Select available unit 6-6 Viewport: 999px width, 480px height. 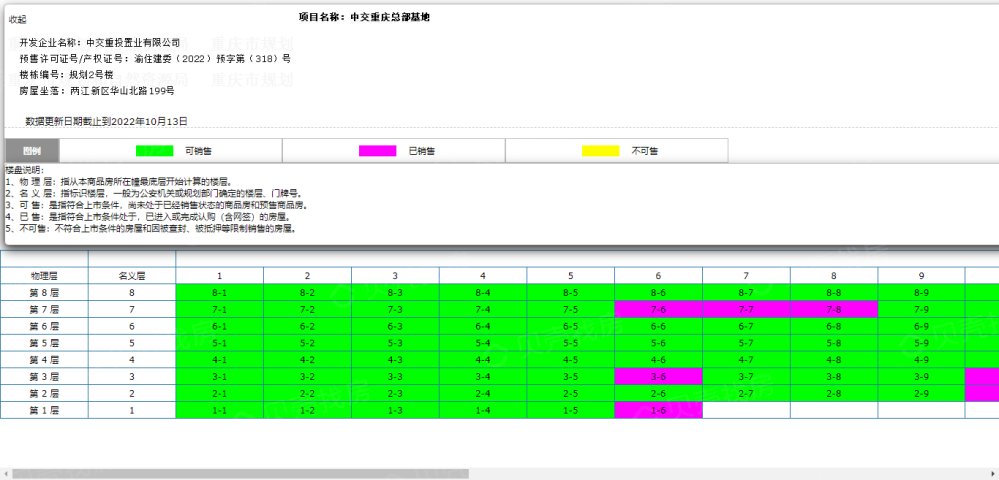click(659, 326)
